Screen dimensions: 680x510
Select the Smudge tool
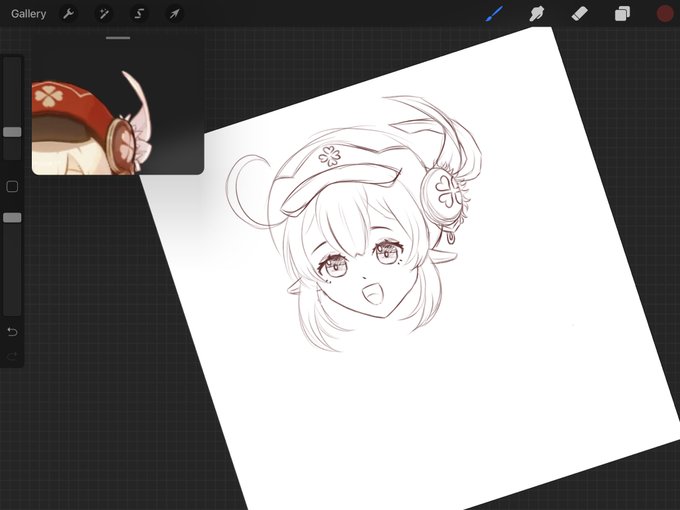click(536, 14)
